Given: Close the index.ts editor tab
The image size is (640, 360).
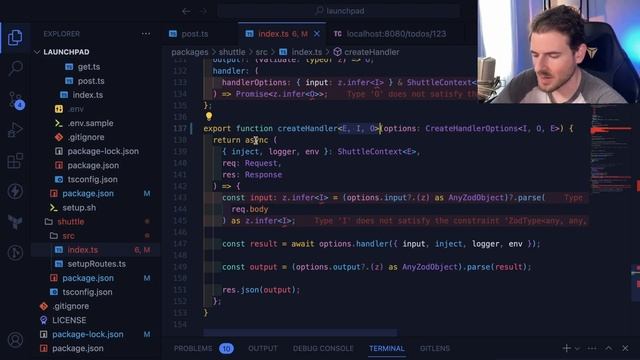Looking at the screenshot, I should coord(317,34).
